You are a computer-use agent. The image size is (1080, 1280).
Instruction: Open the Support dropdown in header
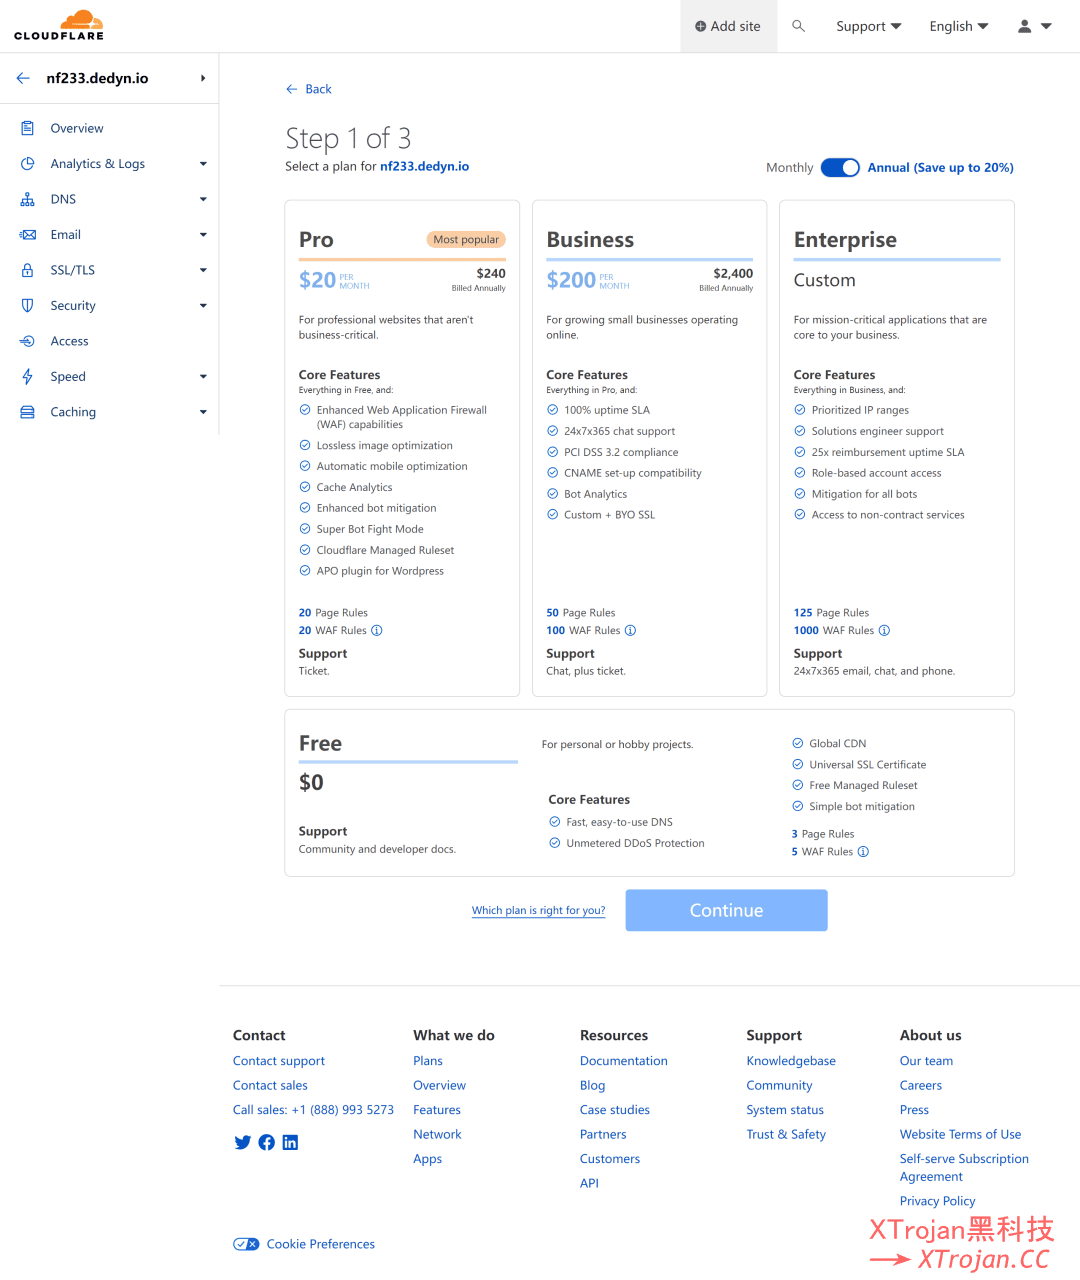pos(868,26)
